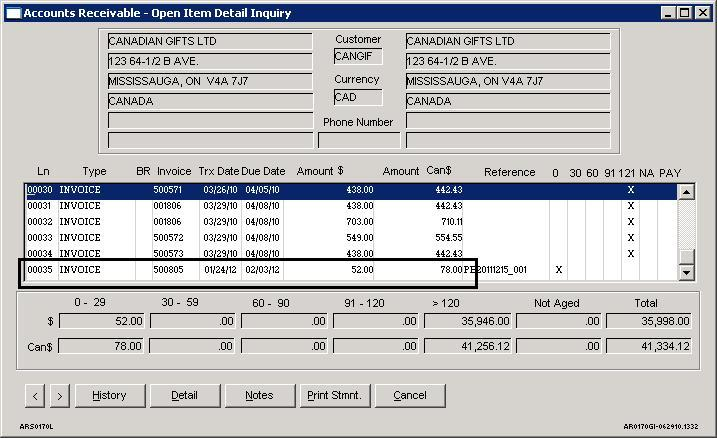The width and height of the screenshot is (717, 438).
Task: Click the Reference column header
Action: point(509,172)
